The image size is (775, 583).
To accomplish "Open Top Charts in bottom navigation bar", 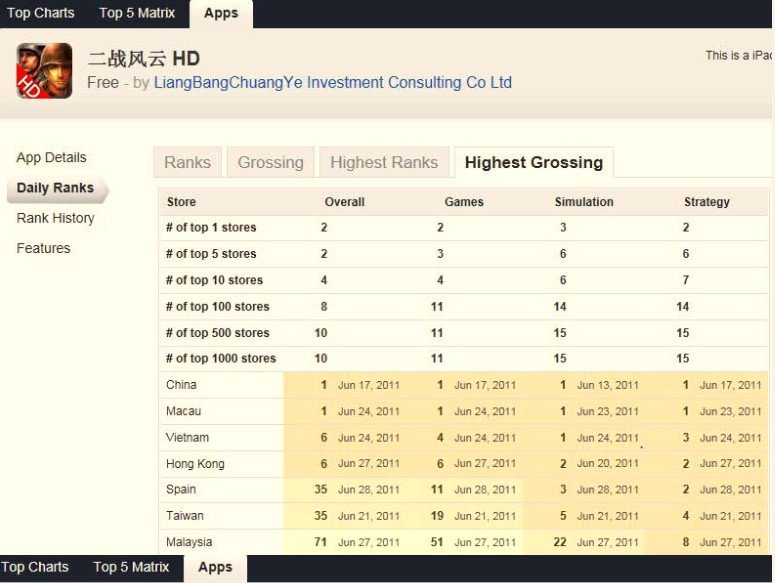I will pyautogui.click(x=35, y=567).
